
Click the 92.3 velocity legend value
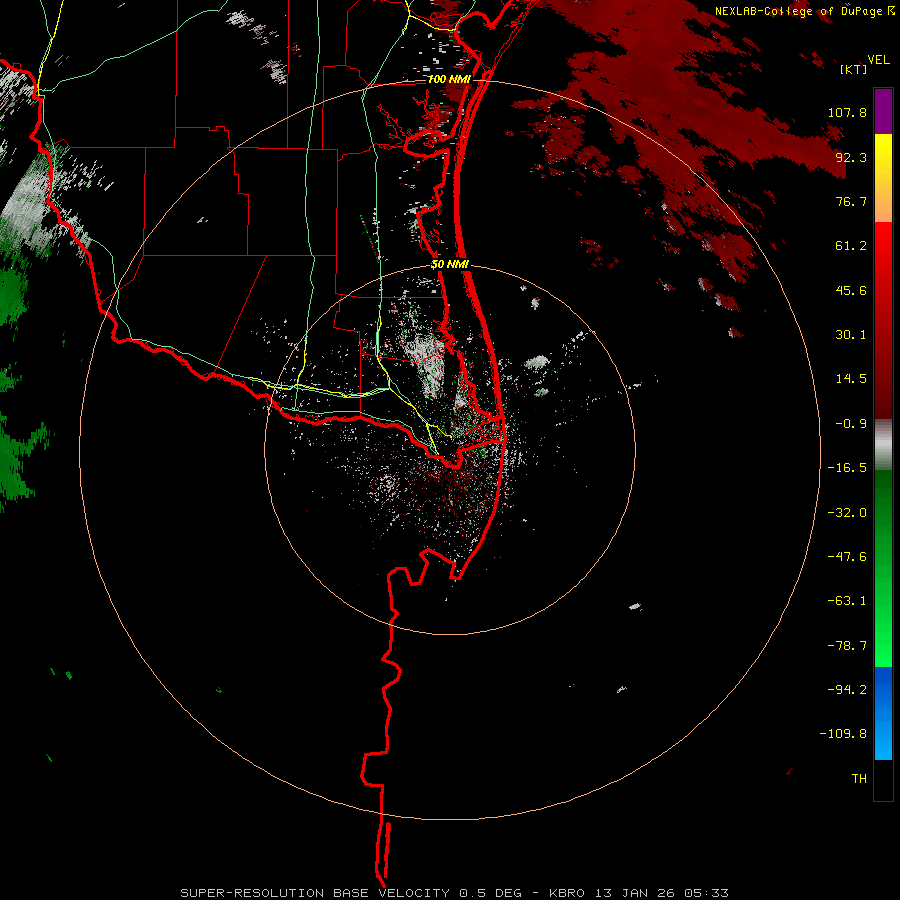pyautogui.click(x=851, y=157)
